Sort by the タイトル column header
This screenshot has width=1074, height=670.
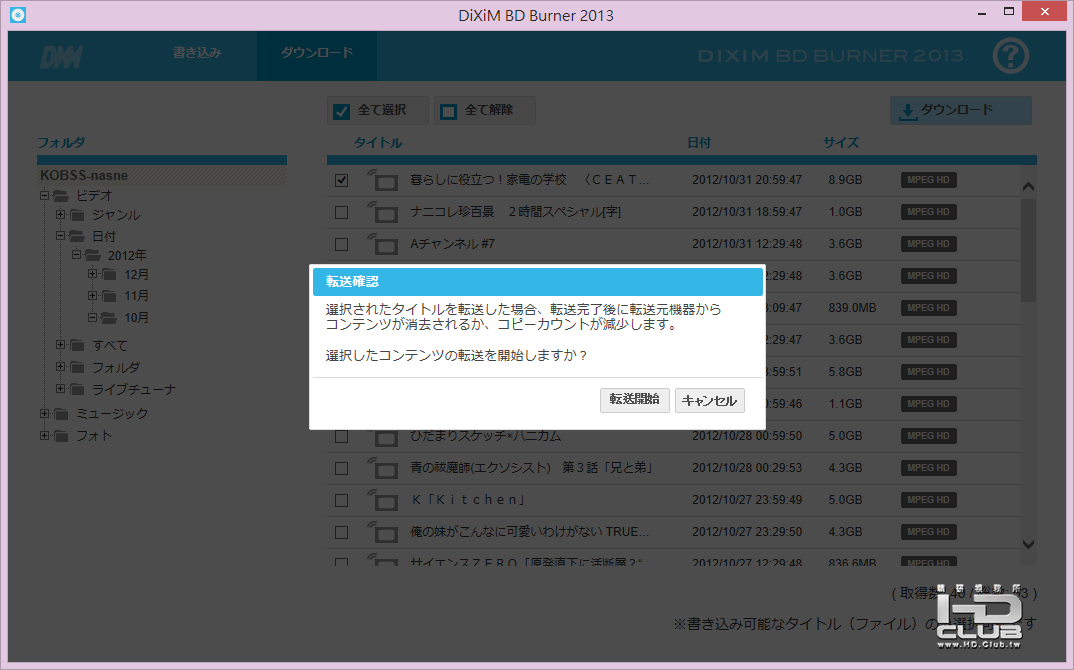click(x=377, y=142)
